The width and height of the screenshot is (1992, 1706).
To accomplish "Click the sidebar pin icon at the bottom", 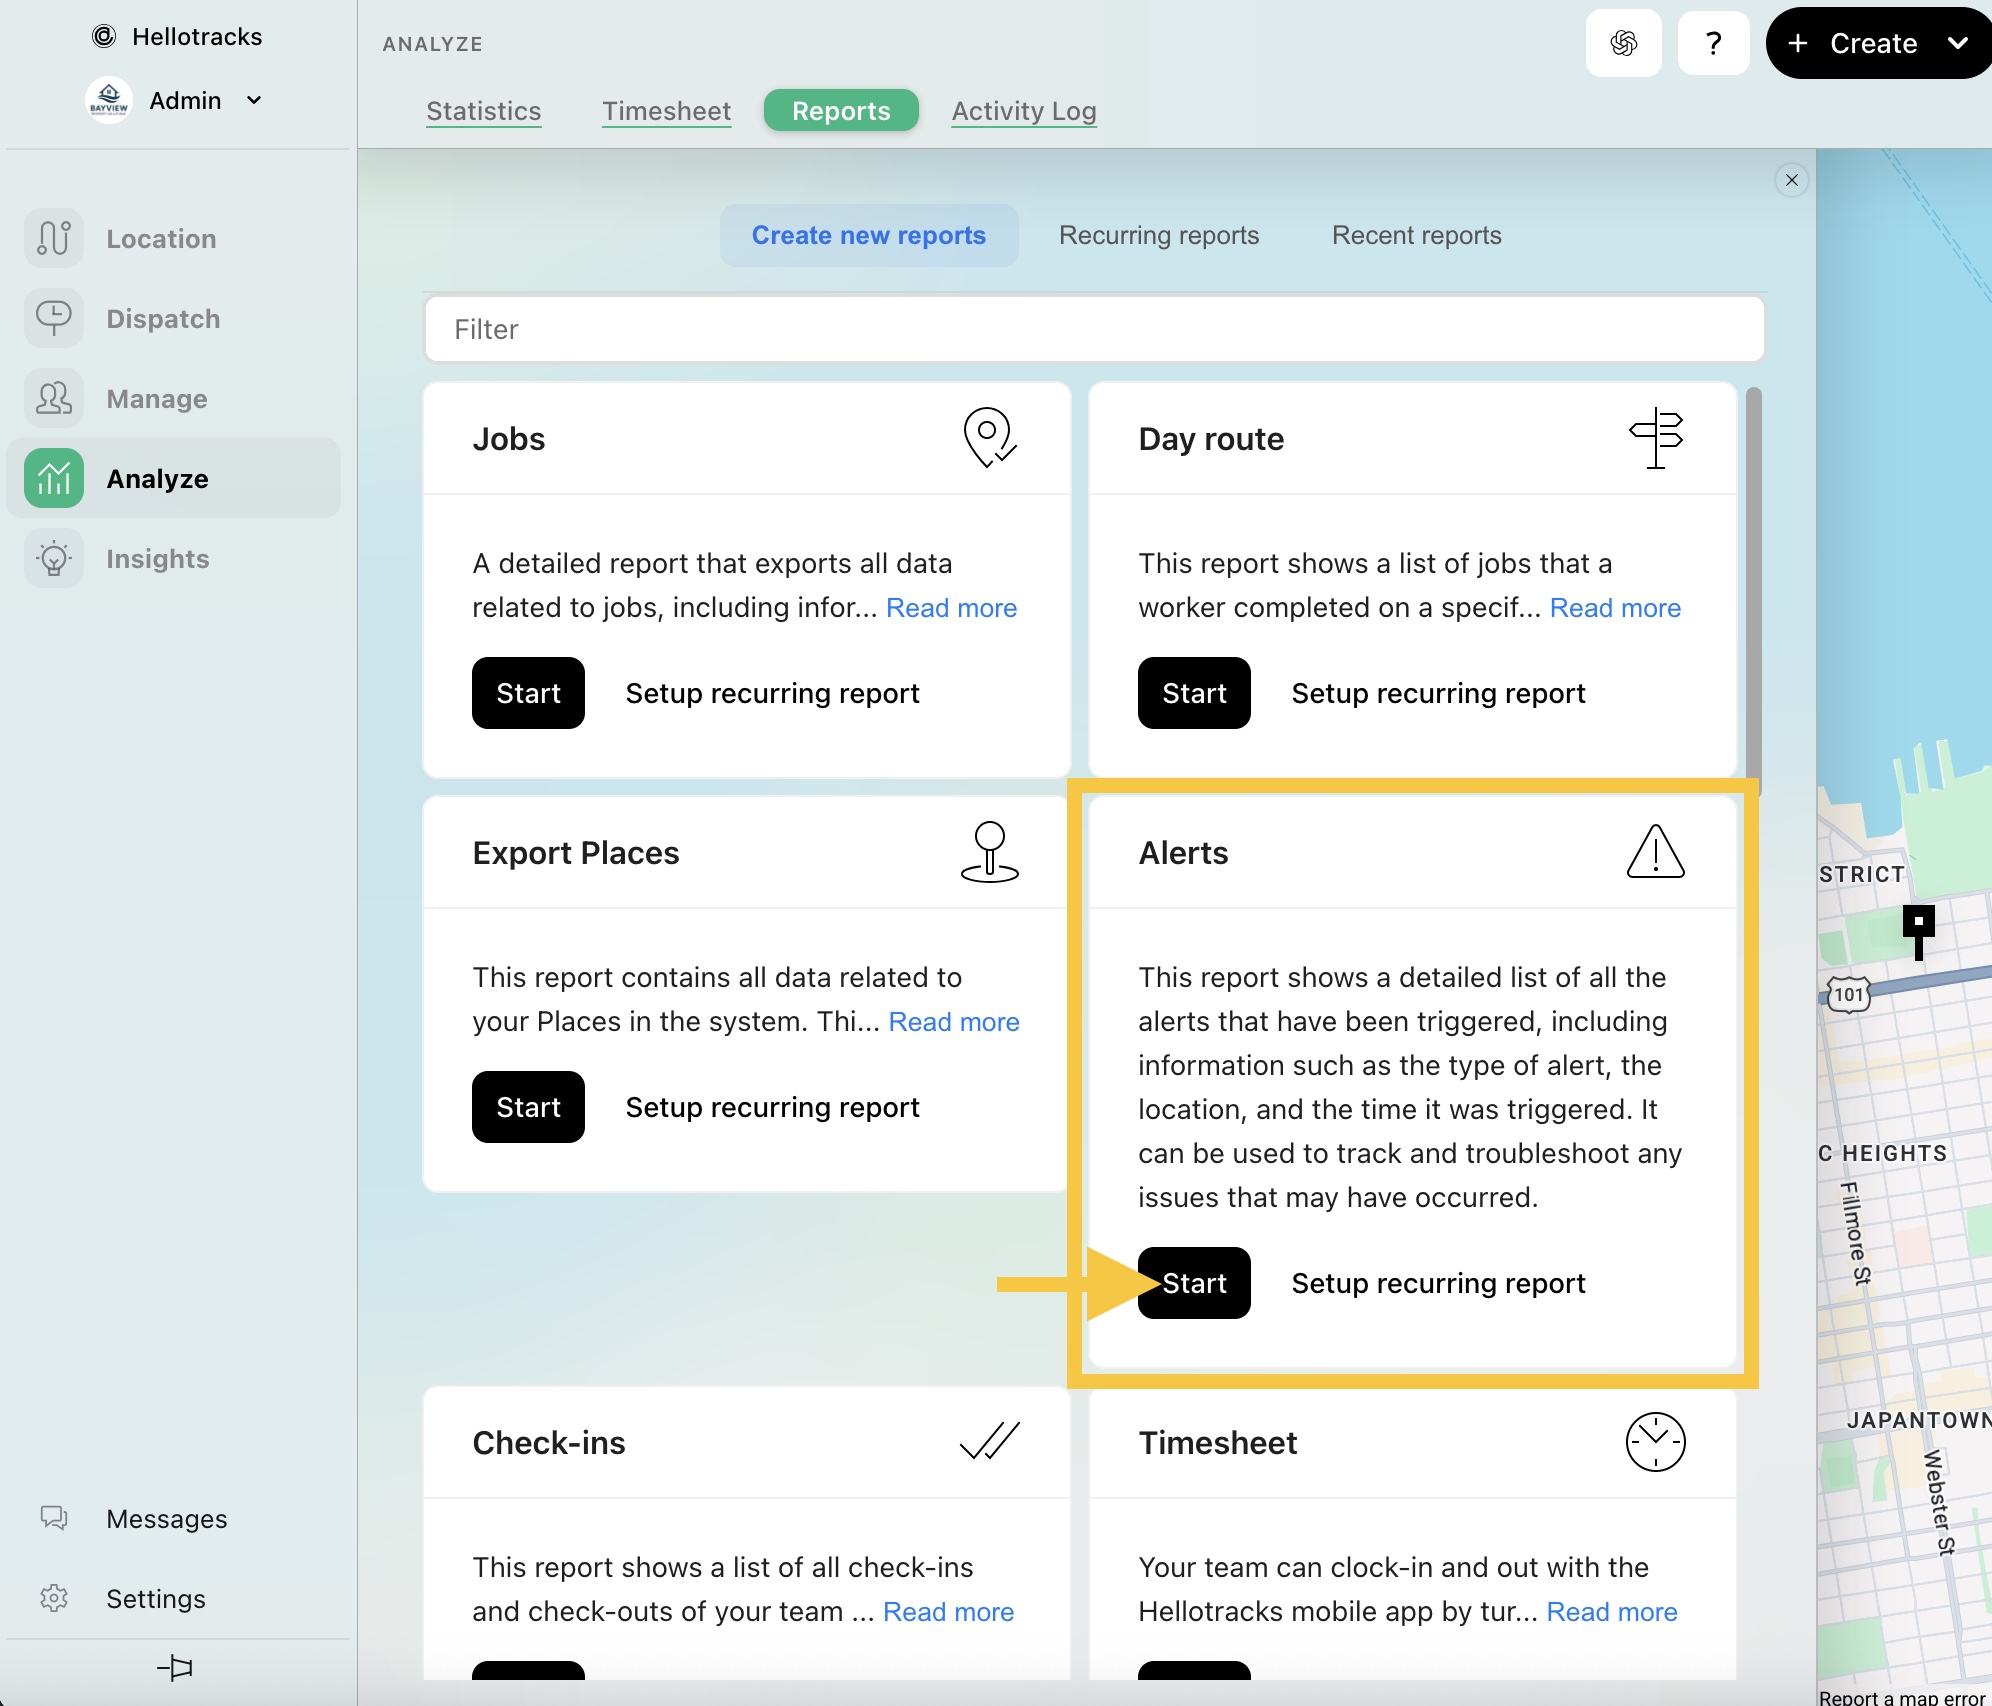I will click(x=175, y=1667).
